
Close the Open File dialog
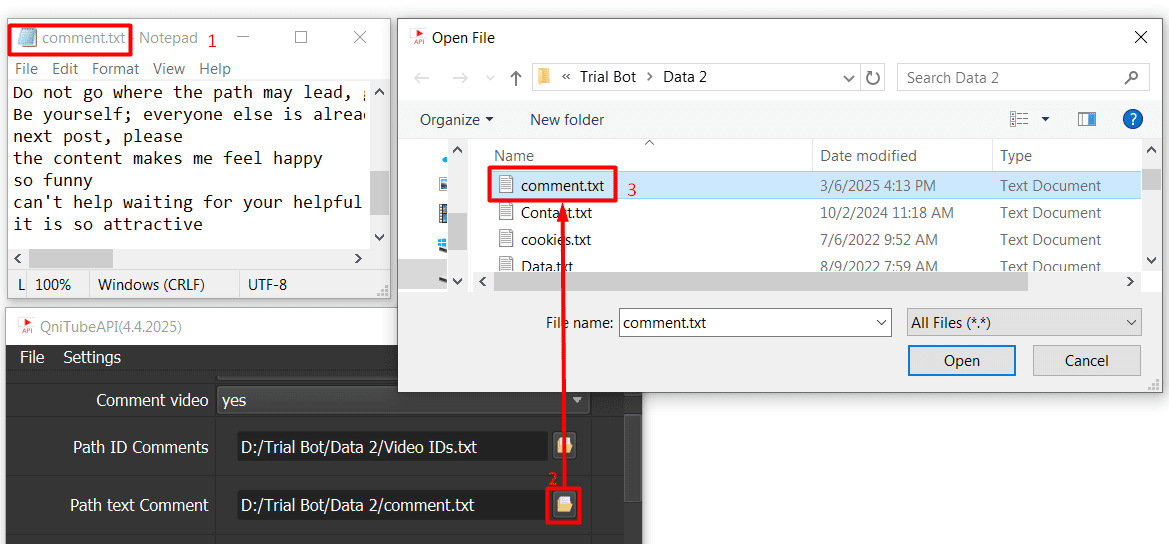[1140, 37]
